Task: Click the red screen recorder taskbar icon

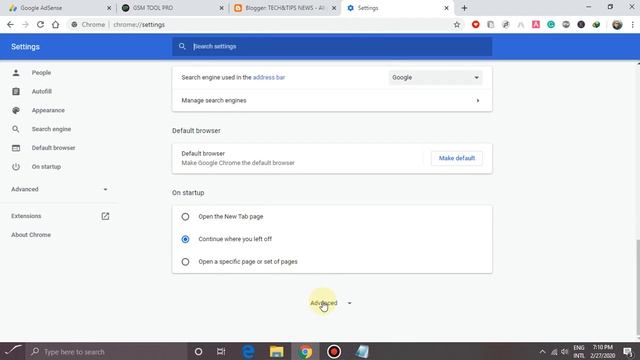Action: pyautogui.click(x=334, y=351)
